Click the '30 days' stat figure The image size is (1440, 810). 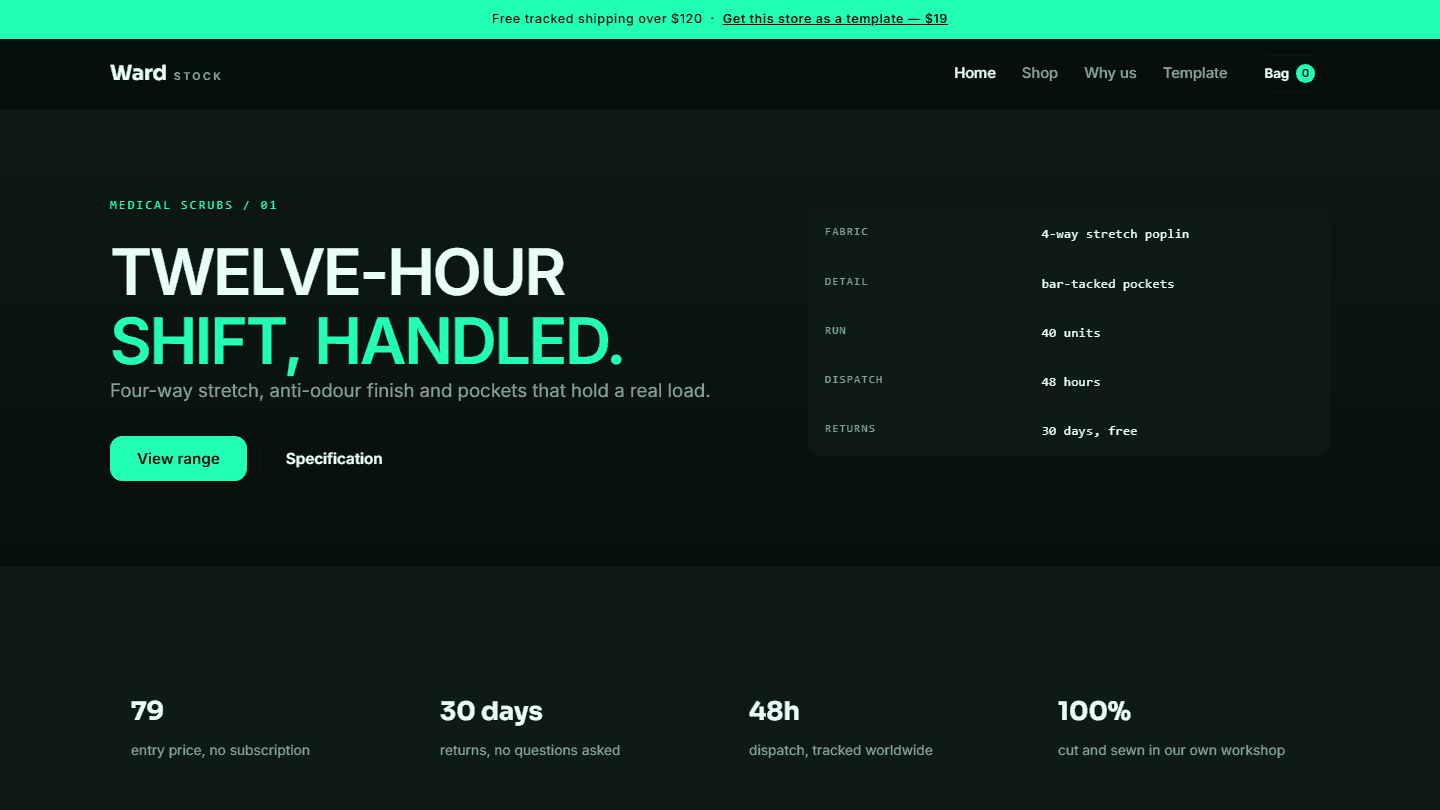click(491, 711)
